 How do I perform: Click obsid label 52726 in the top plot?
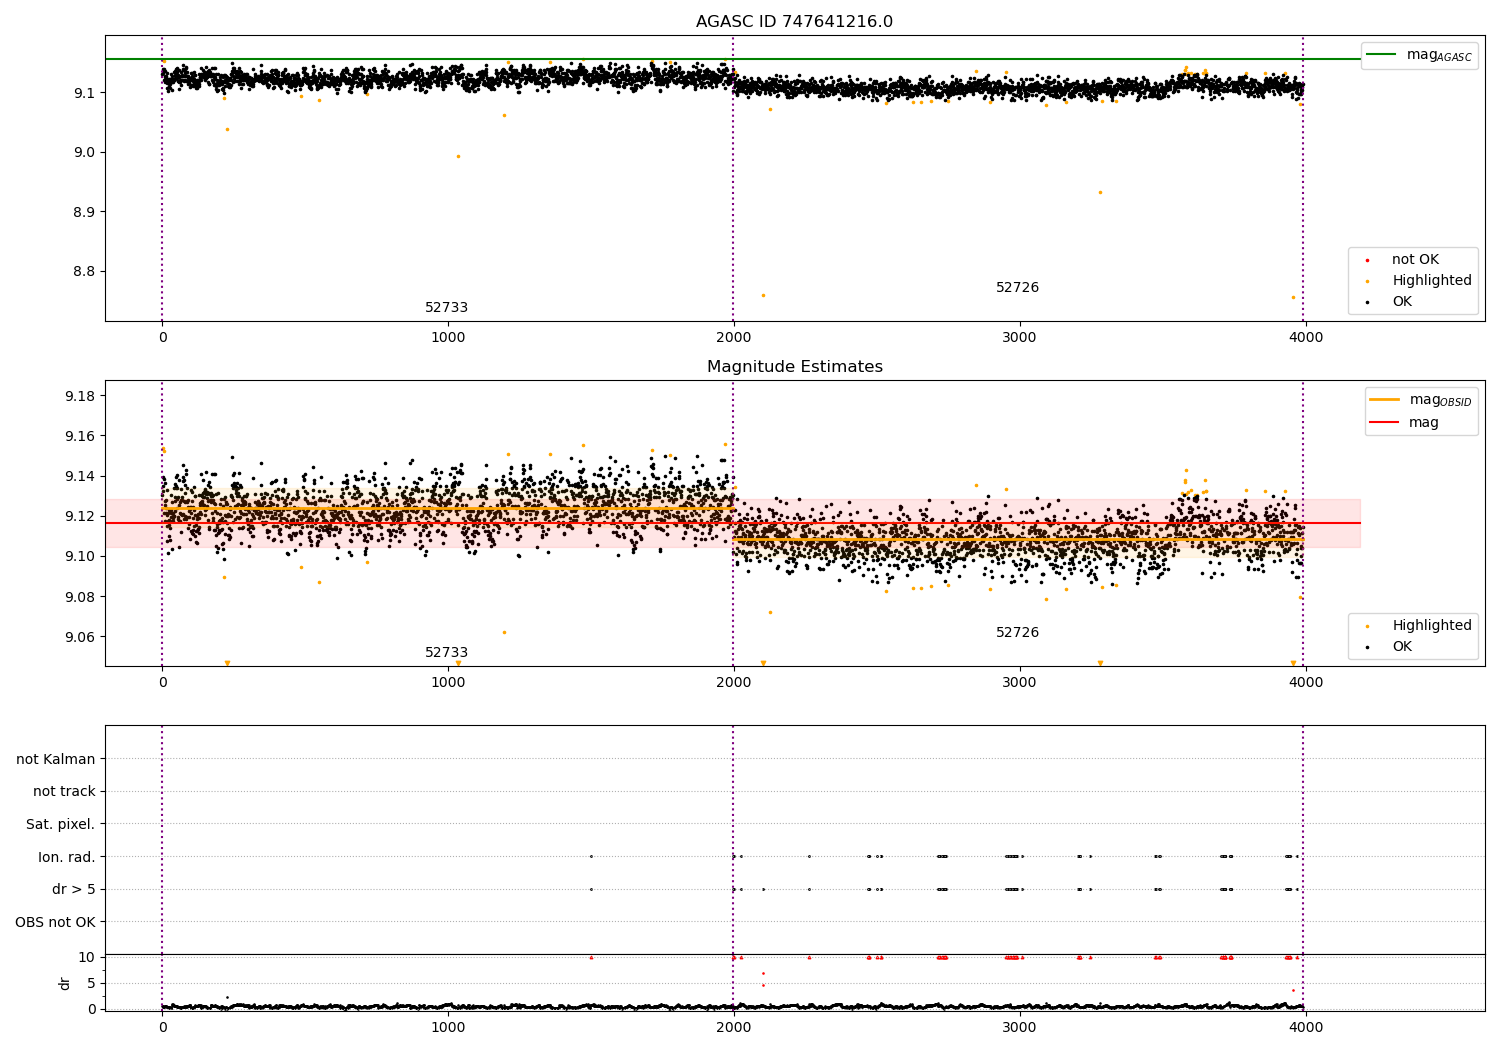[1017, 288]
